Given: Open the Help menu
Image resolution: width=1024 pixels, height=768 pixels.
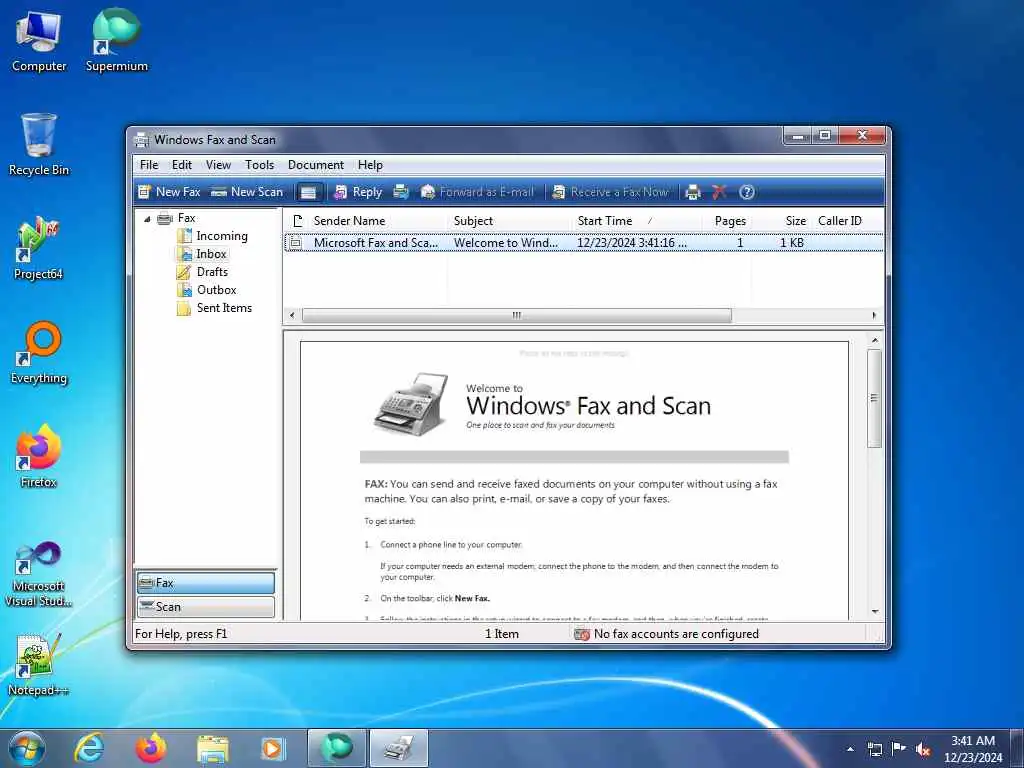Looking at the screenshot, I should coord(370,165).
